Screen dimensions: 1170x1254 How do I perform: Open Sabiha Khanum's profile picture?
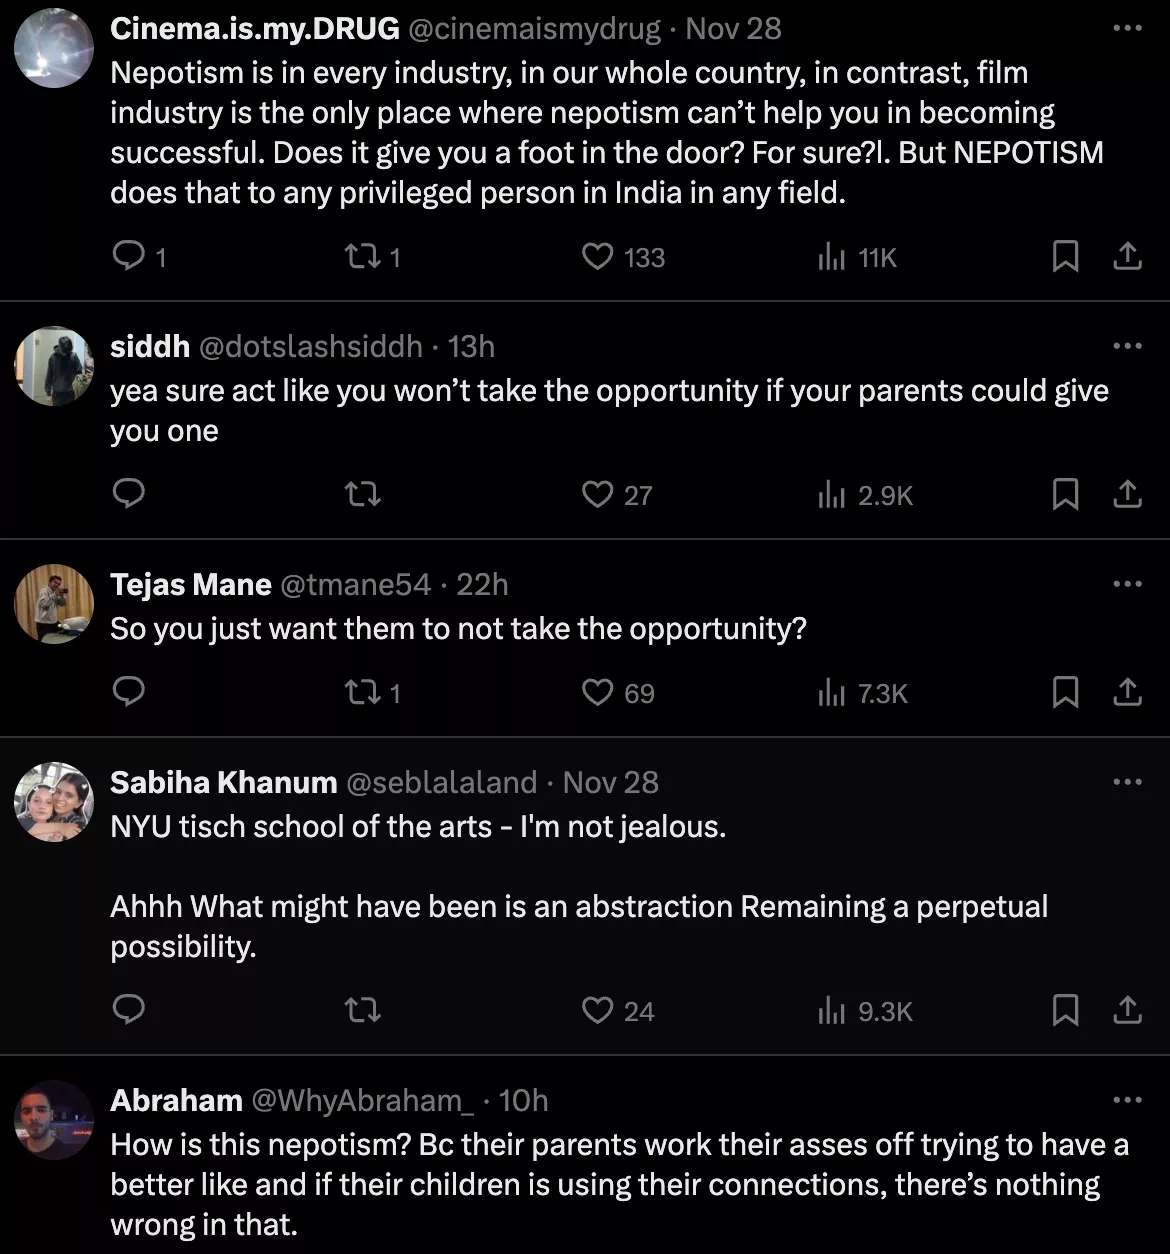pos(54,801)
